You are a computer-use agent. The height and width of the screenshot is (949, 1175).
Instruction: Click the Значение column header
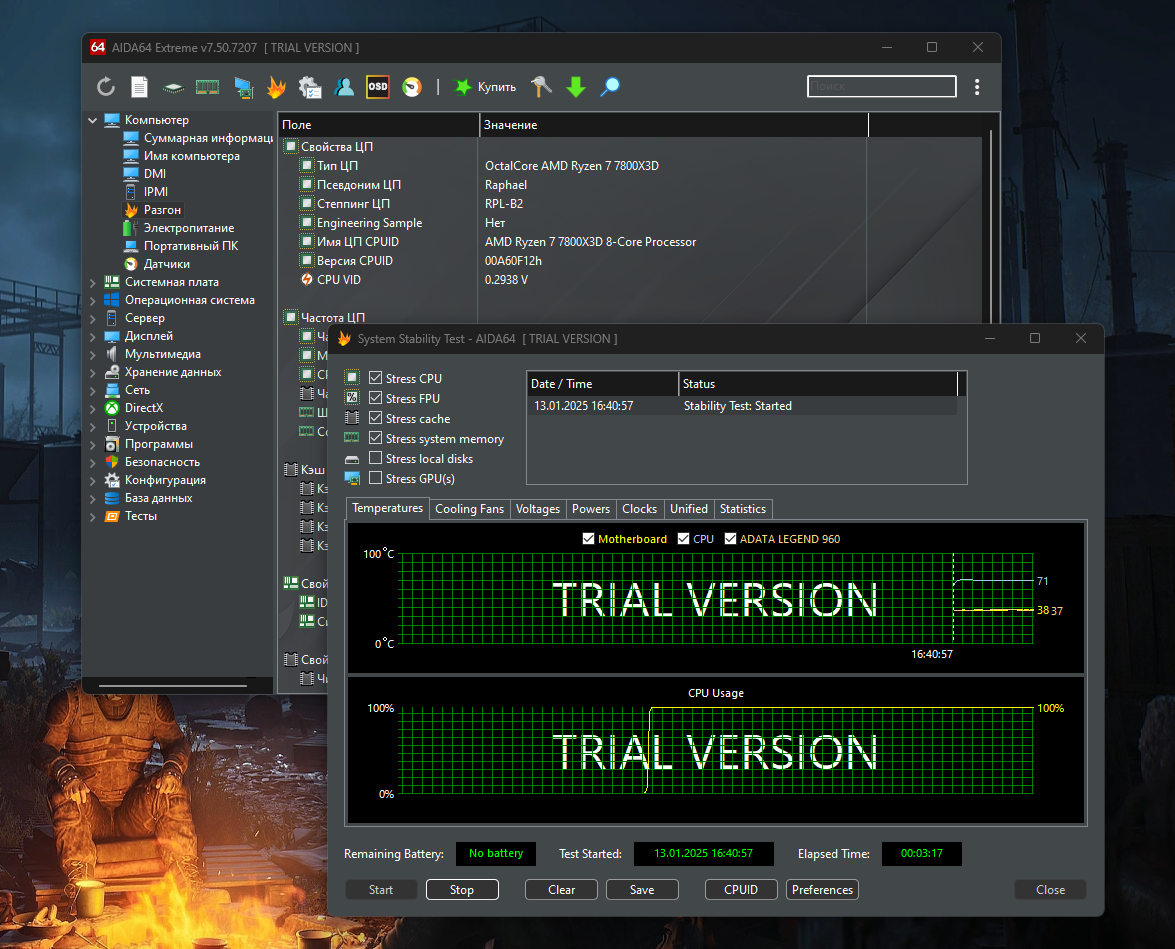tap(673, 125)
